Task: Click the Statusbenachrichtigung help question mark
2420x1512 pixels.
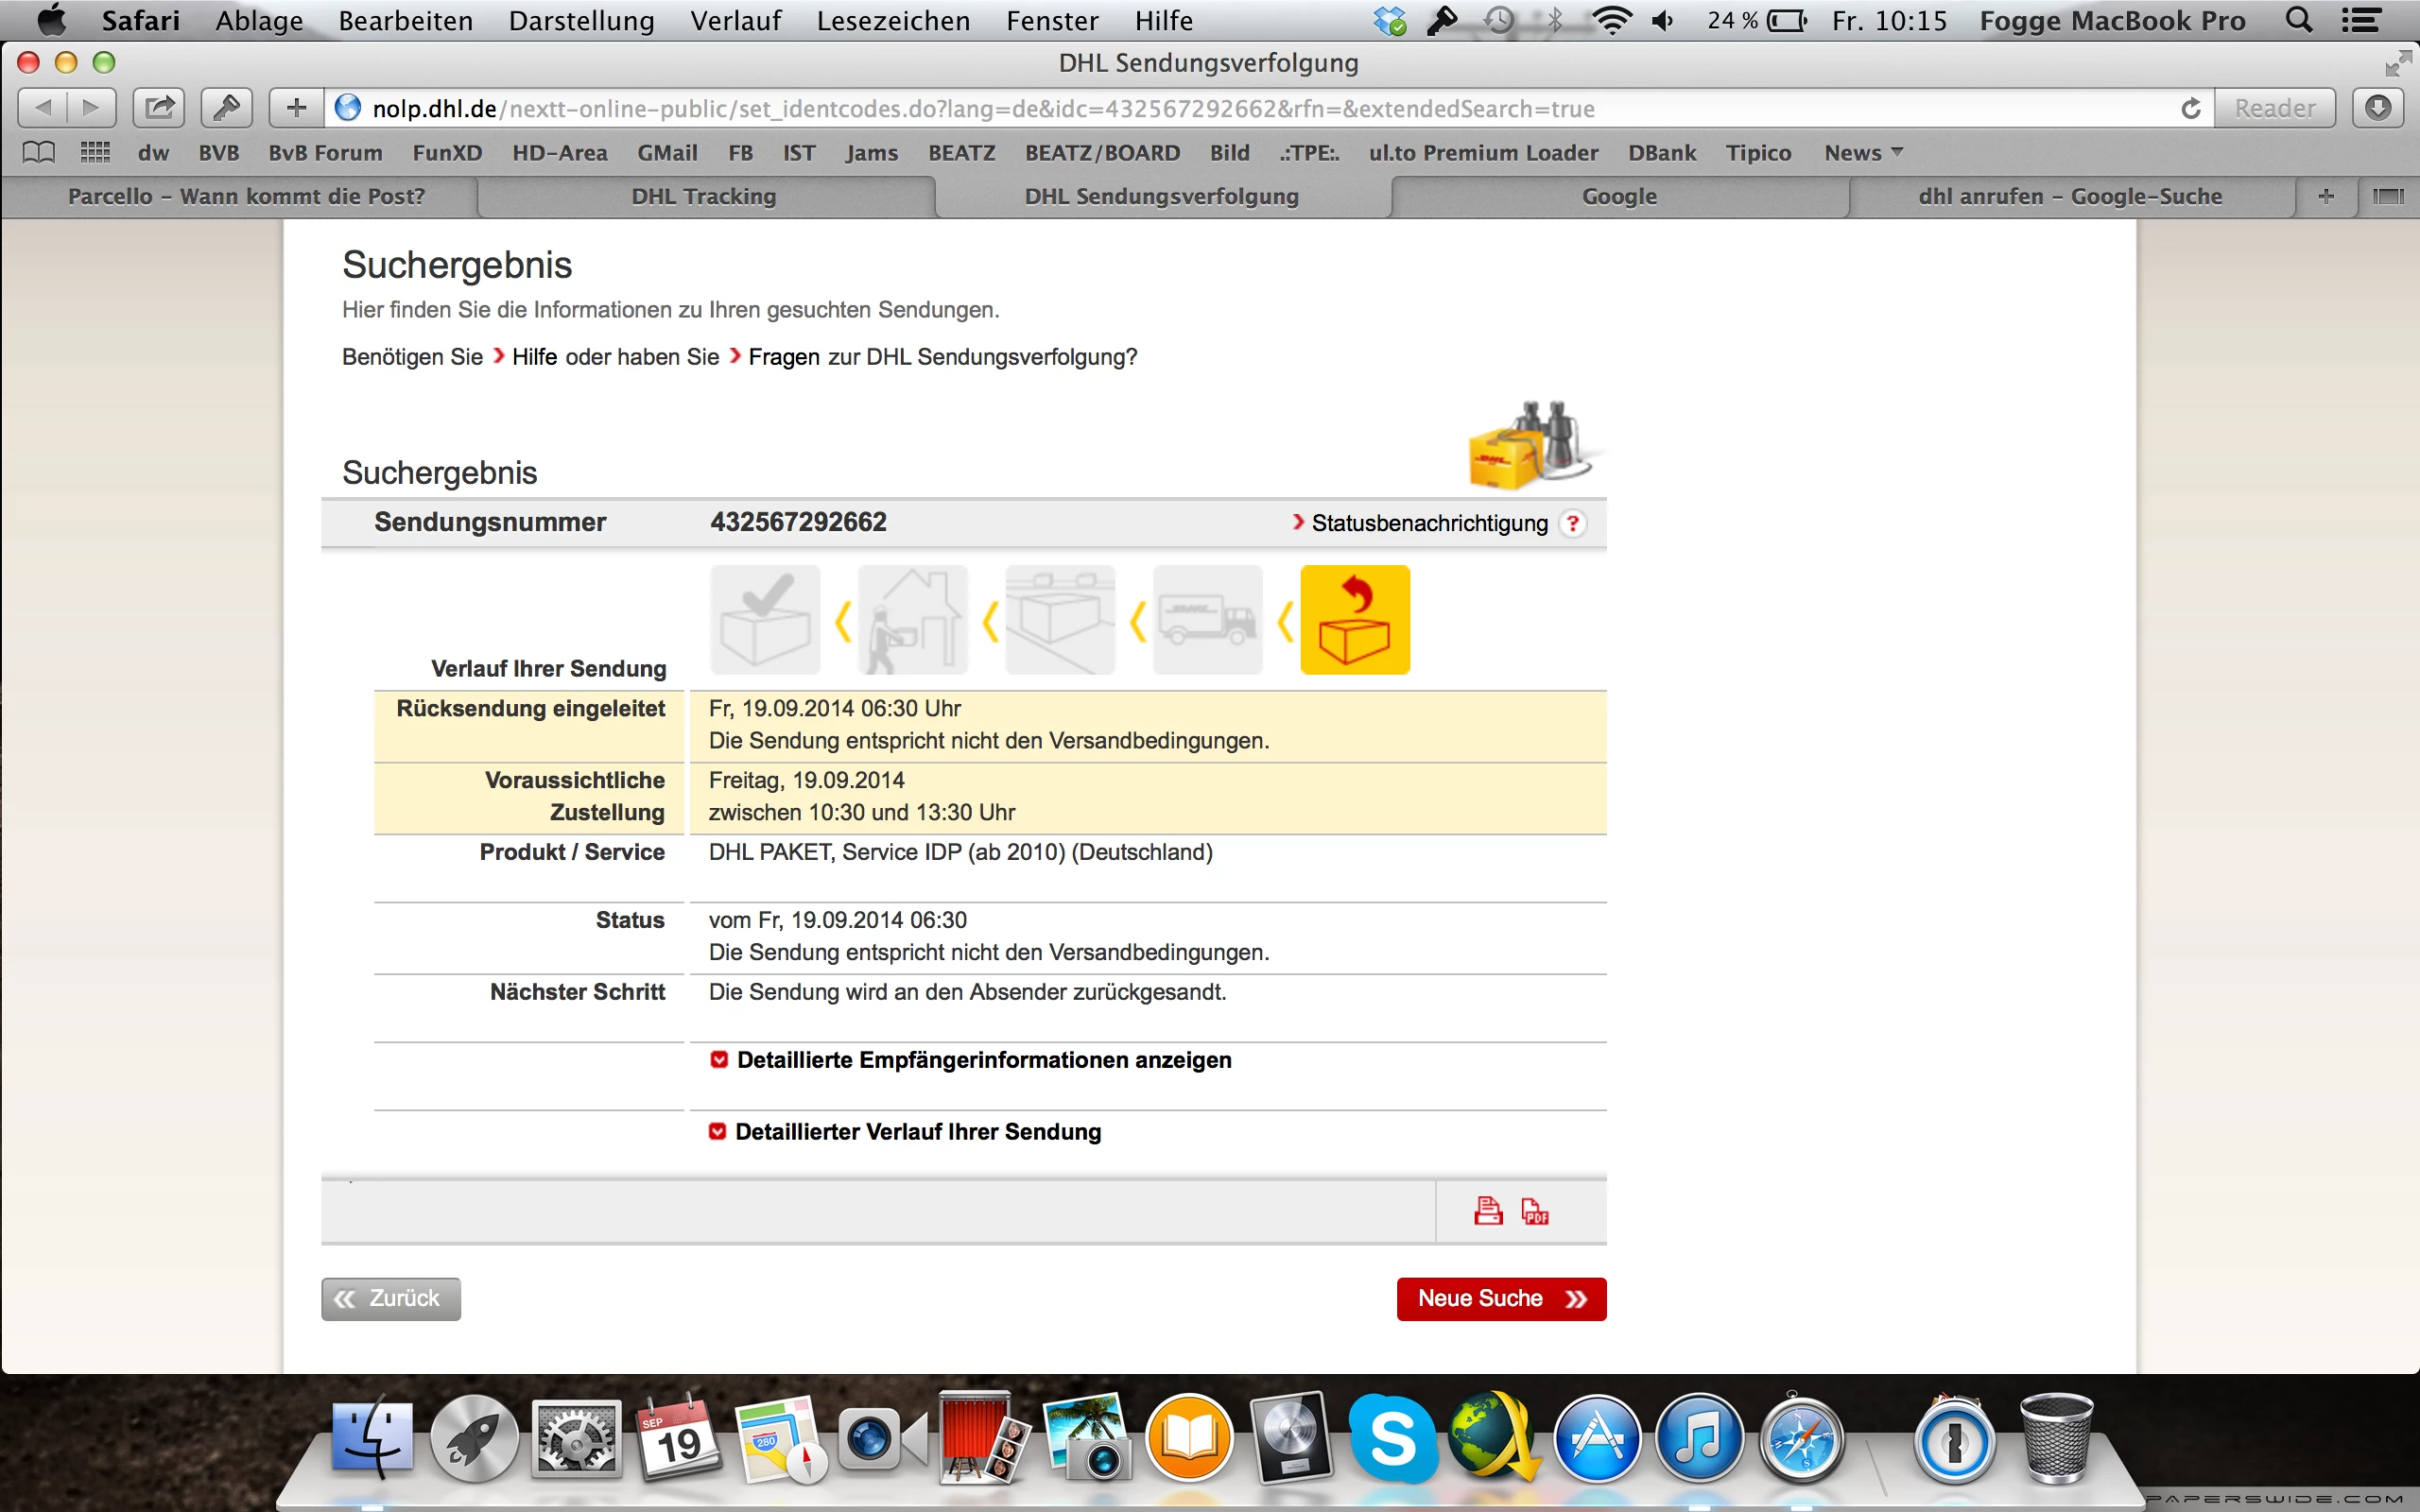Action: (1573, 523)
